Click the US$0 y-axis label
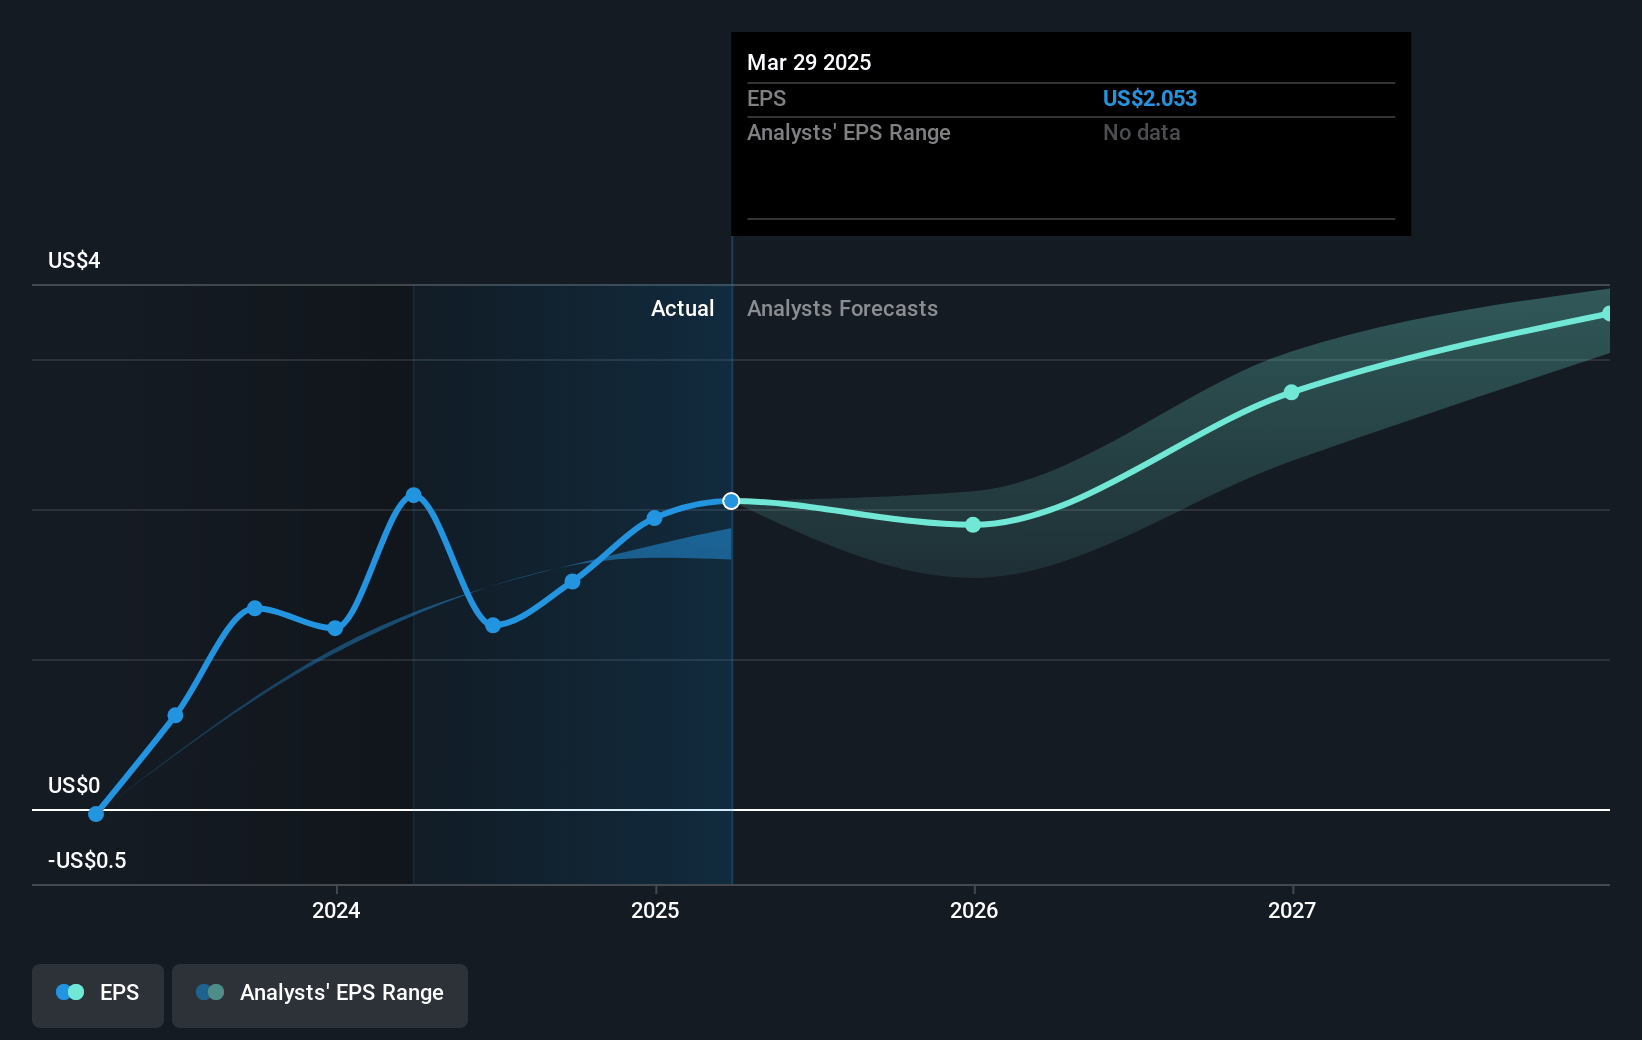Screen dimensions: 1642x1040 click(x=74, y=785)
